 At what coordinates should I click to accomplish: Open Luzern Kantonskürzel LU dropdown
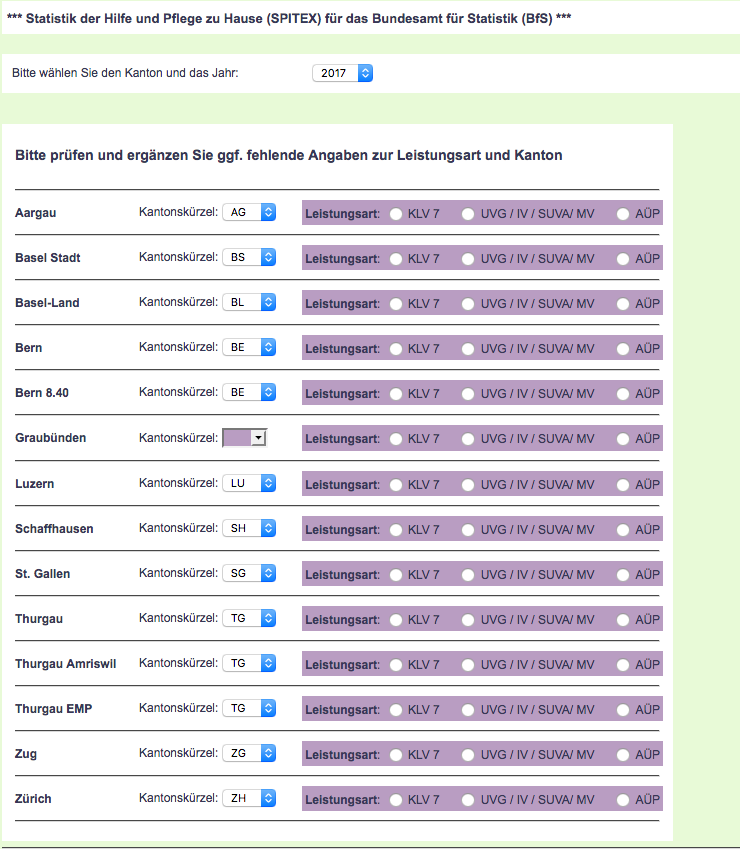tap(248, 483)
